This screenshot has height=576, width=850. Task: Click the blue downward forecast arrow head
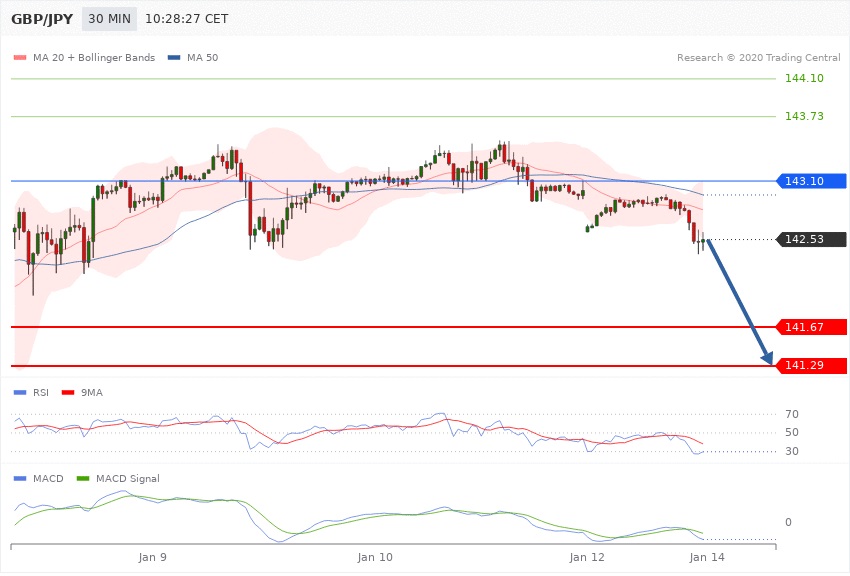768,360
